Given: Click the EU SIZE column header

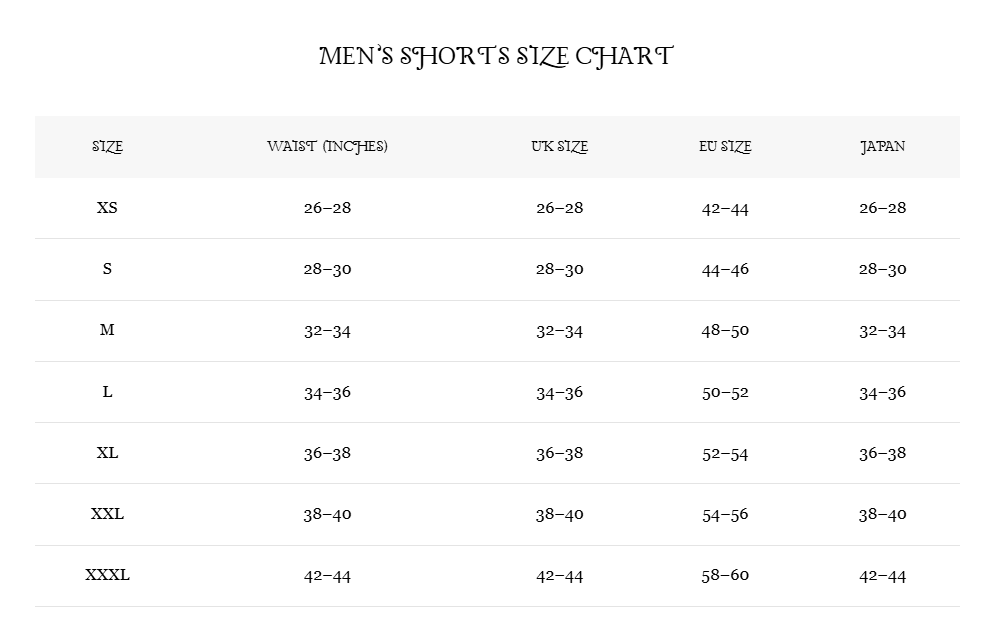Looking at the screenshot, I should (725, 147).
